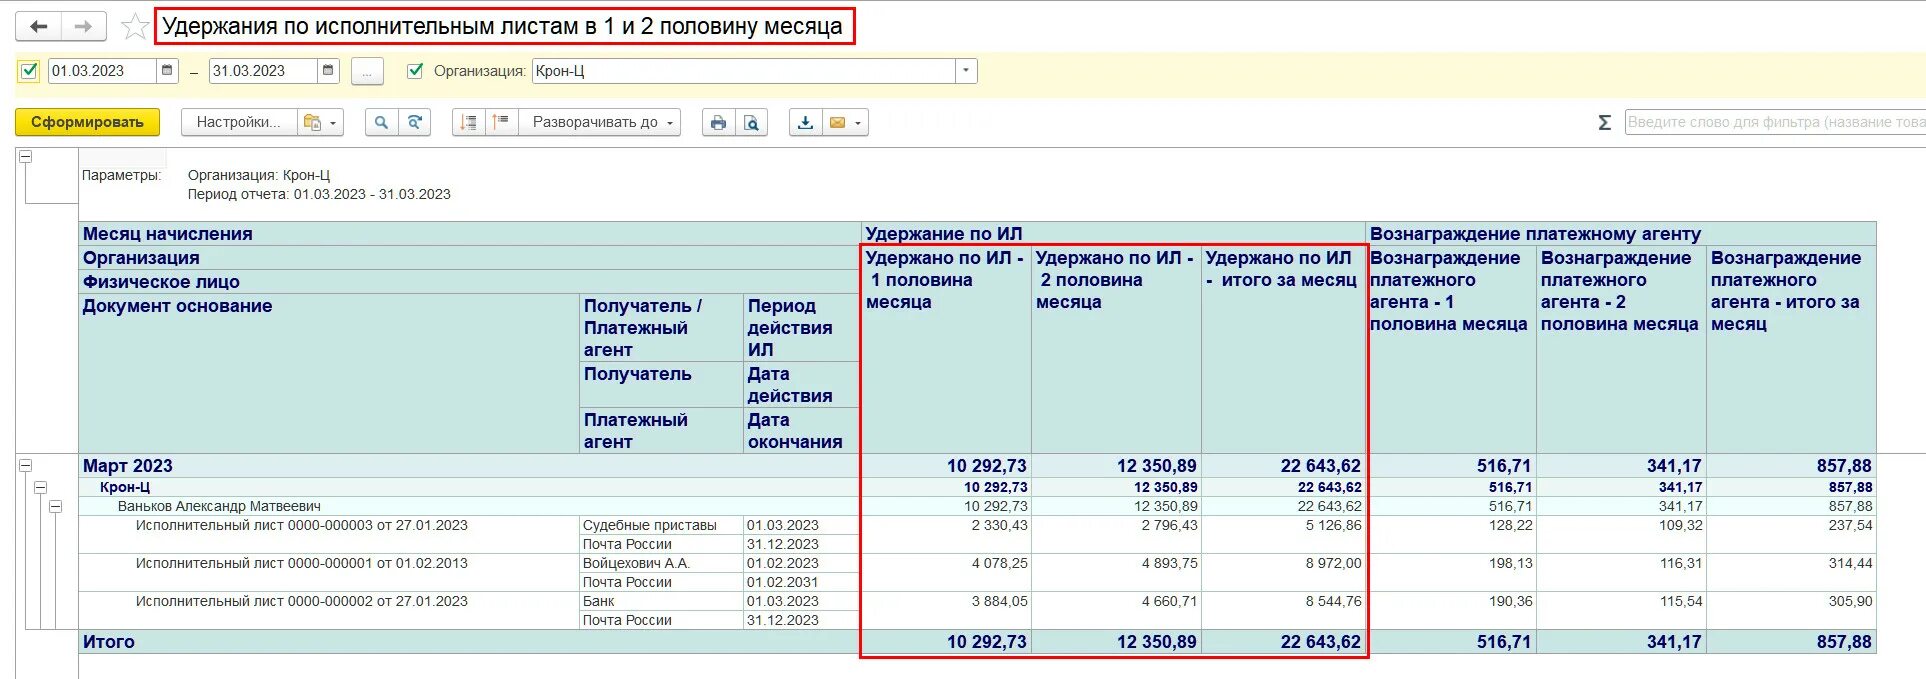The width and height of the screenshot is (1926, 679).
Task: Collapse the report parameters section
Action: (25, 157)
